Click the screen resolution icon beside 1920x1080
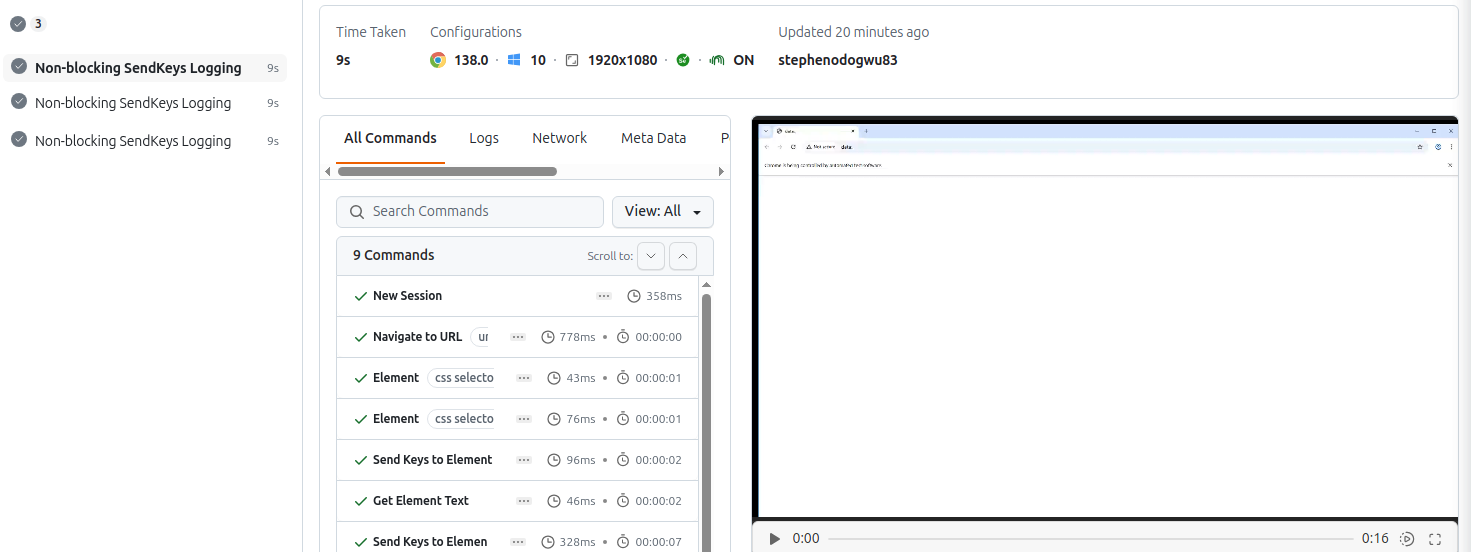This screenshot has width=1471, height=552. point(572,60)
